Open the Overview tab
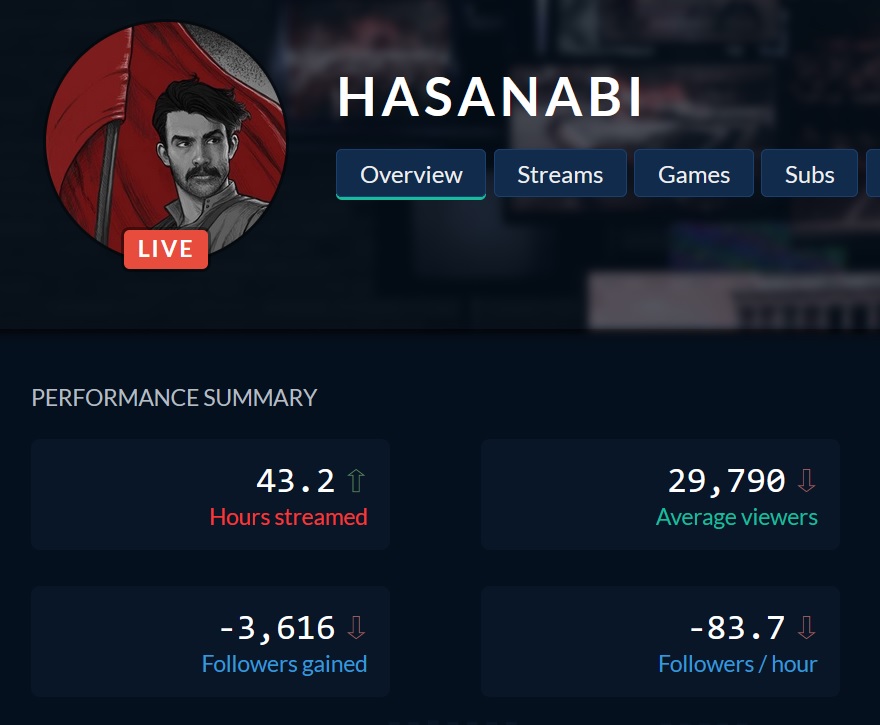Image resolution: width=880 pixels, height=725 pixels. coord(411,174)
